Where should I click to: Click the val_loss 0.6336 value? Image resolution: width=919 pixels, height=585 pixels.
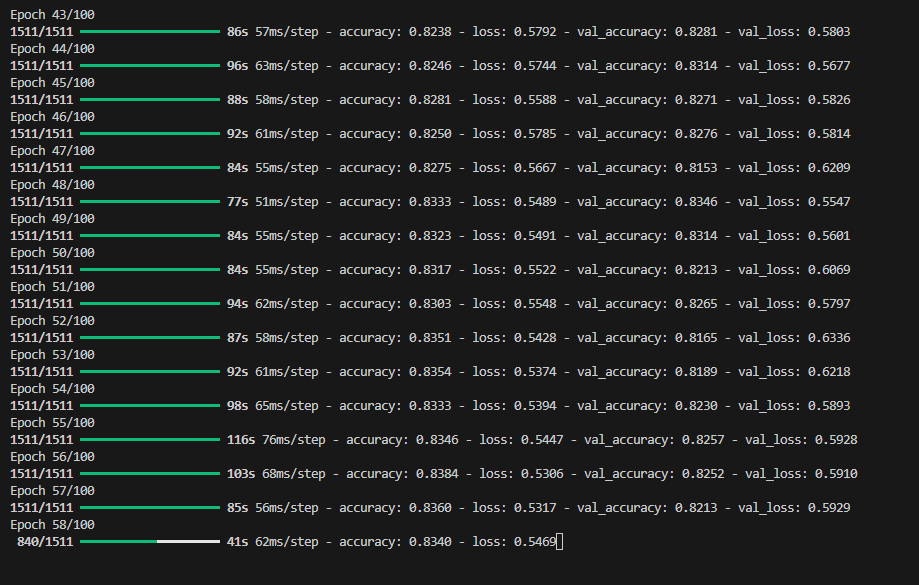pos(829,338)
